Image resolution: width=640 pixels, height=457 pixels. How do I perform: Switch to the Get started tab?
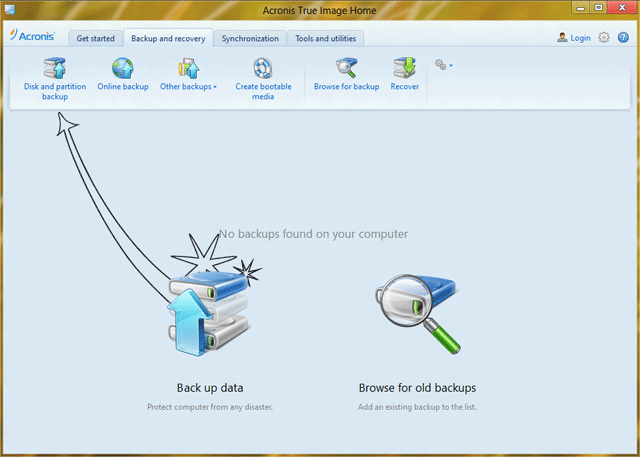pyautogui.click(x=96, y=39)
